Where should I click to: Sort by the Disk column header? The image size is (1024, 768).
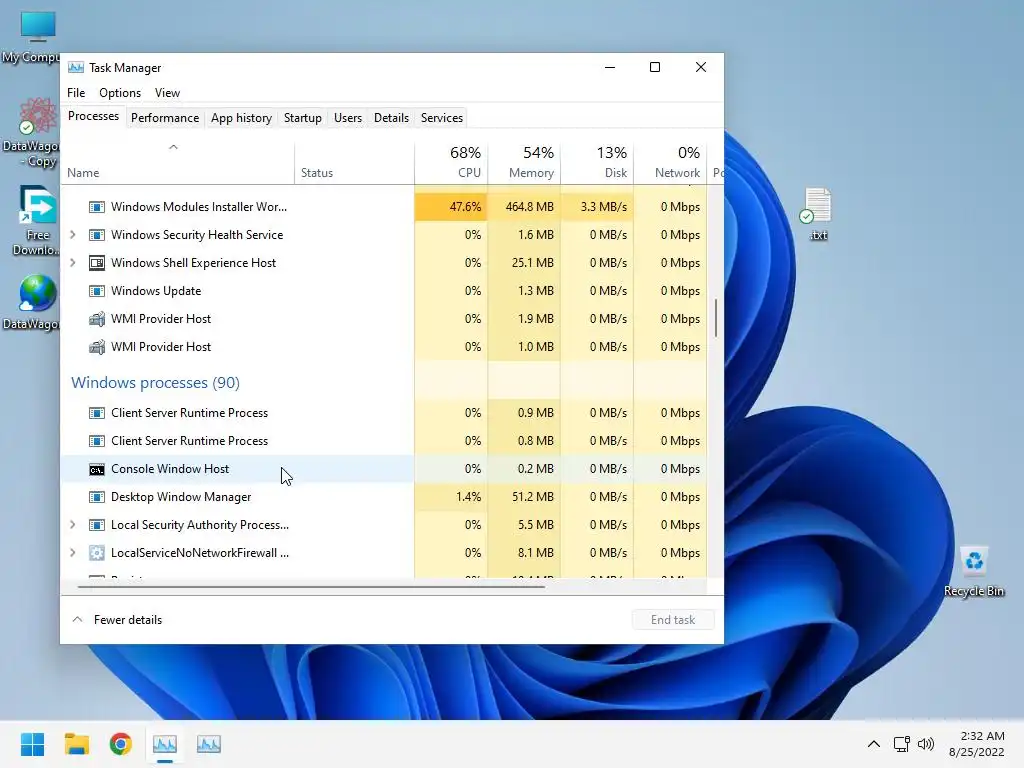[x=598, y=162]
